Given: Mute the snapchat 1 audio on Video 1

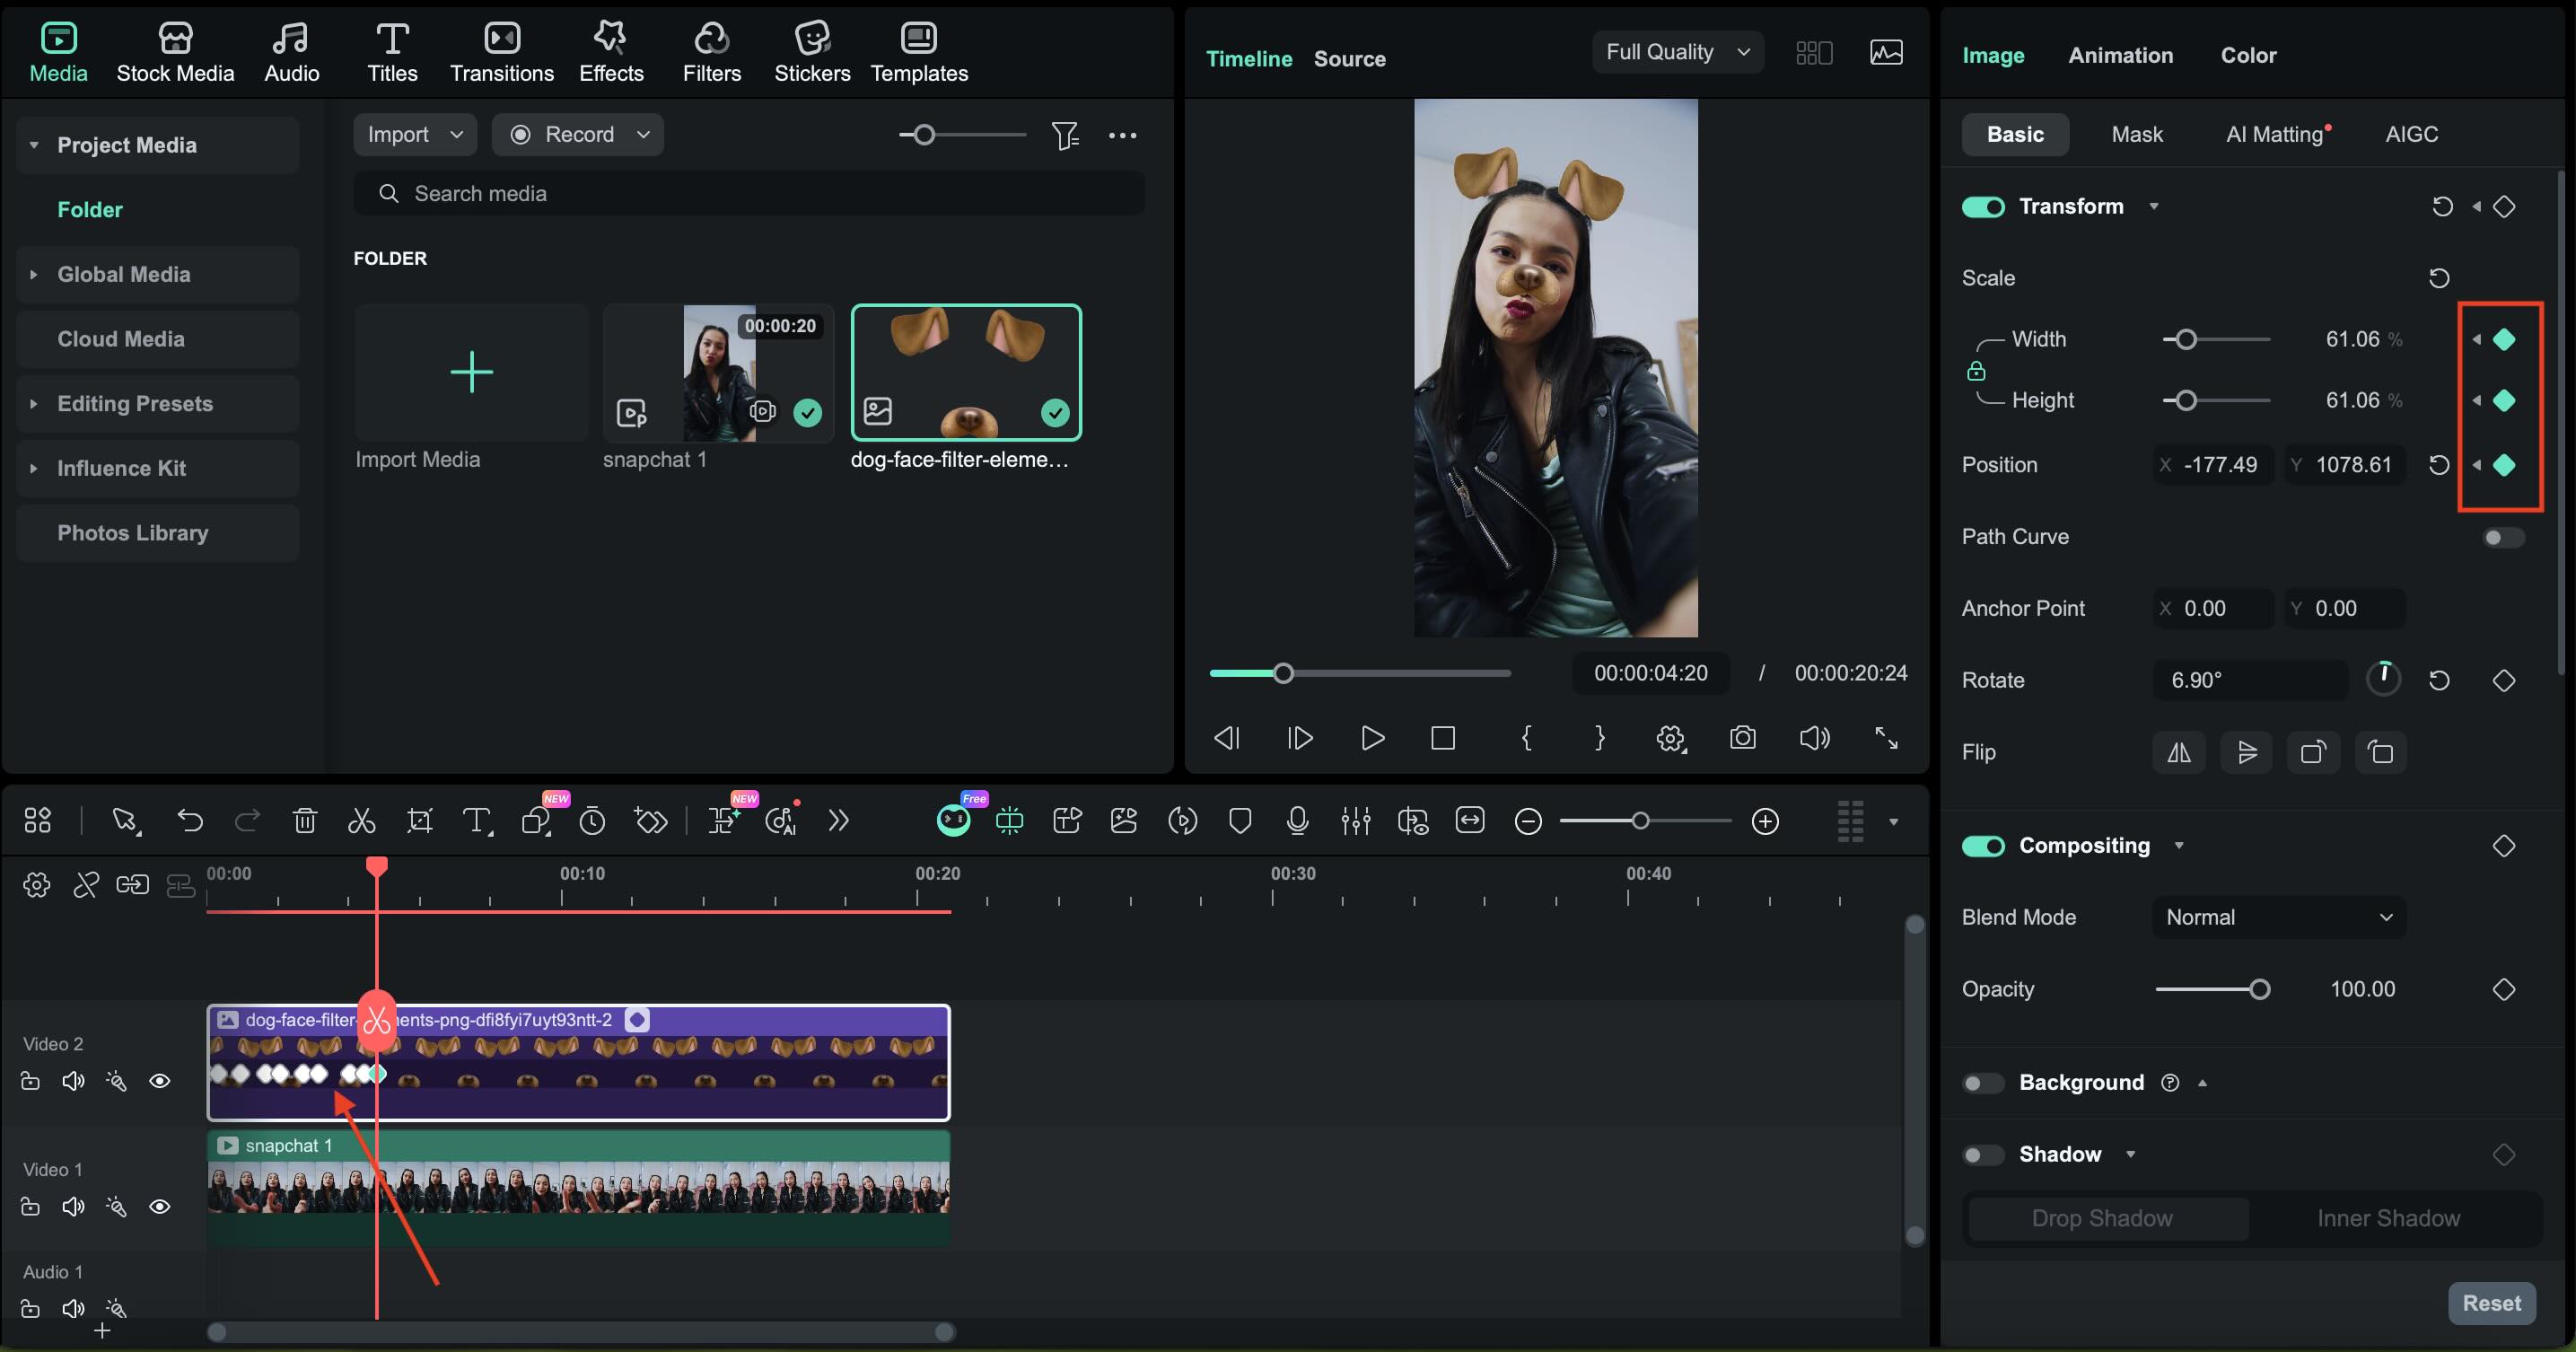Looking at the screenshot, I should [x=72, y=1207].
